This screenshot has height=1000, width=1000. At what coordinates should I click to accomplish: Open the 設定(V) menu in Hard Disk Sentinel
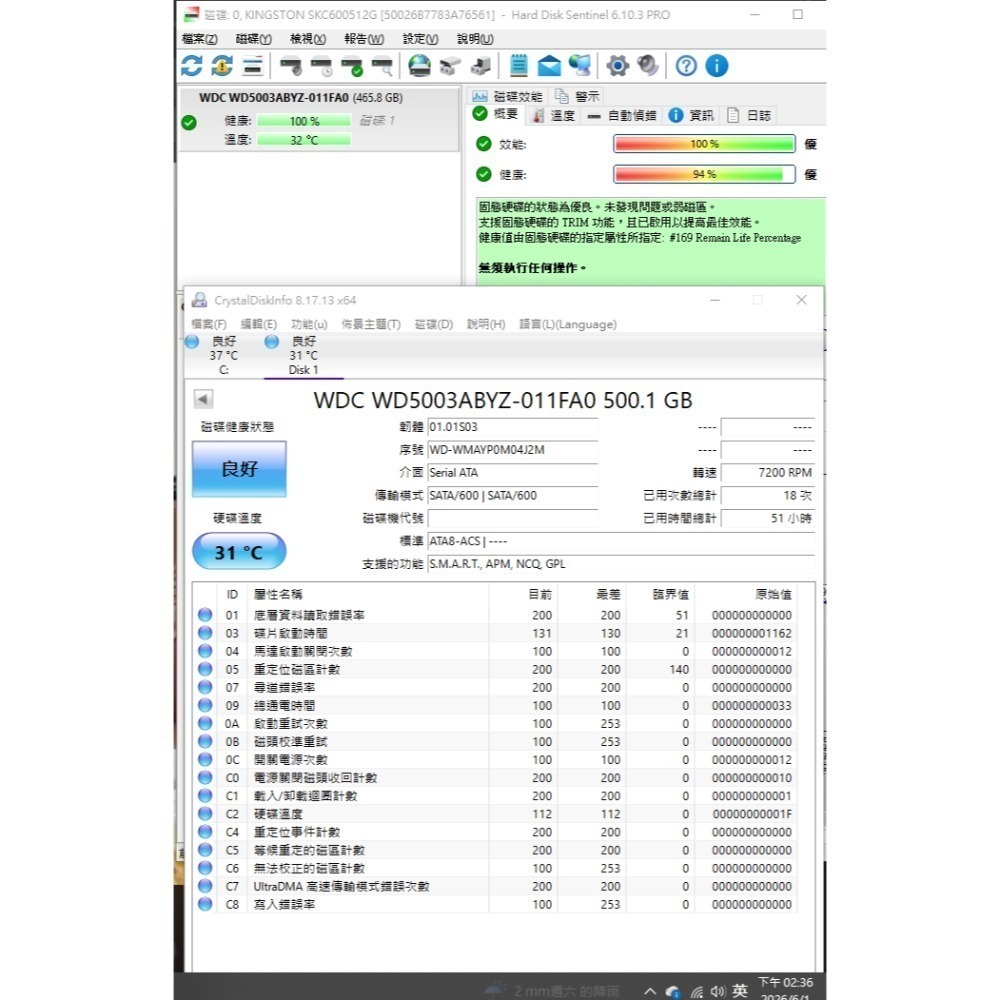tap(420, 39)
